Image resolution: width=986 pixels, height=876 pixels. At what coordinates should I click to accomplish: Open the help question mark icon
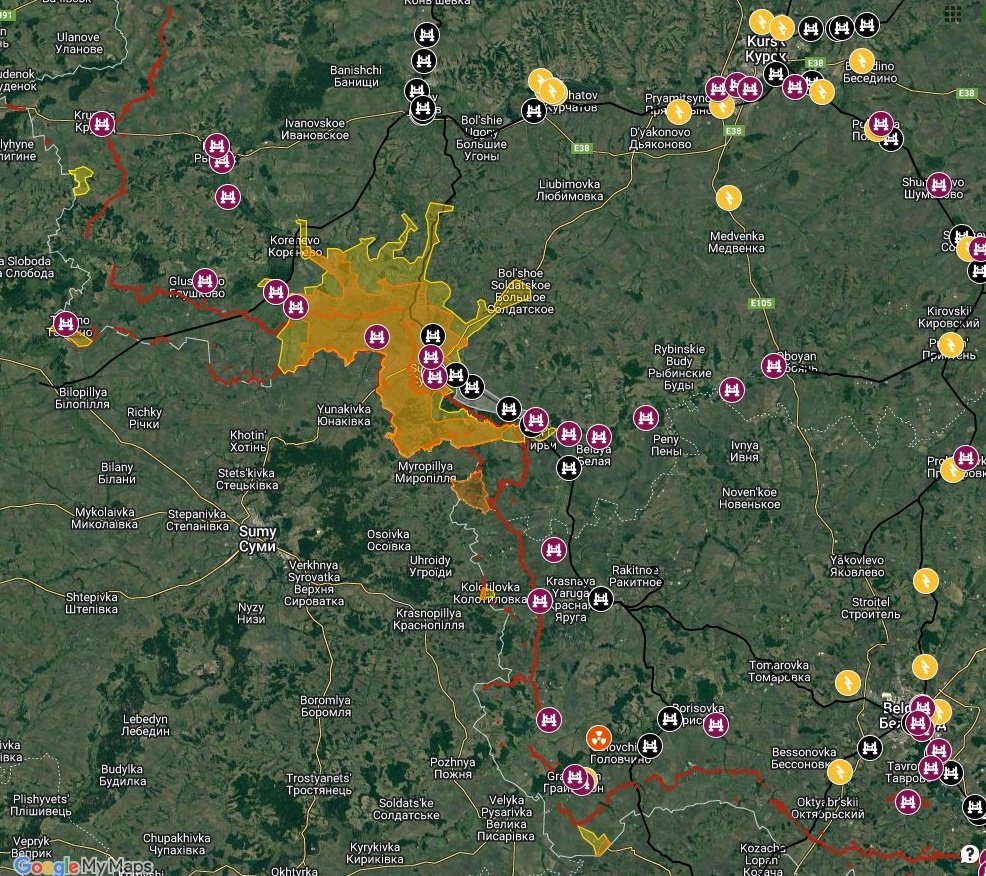[x=970, y=854]
